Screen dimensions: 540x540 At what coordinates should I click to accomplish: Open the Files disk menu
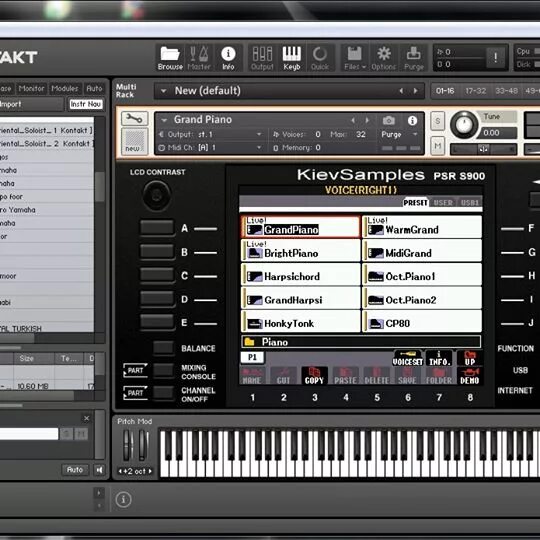coord(355,58)
